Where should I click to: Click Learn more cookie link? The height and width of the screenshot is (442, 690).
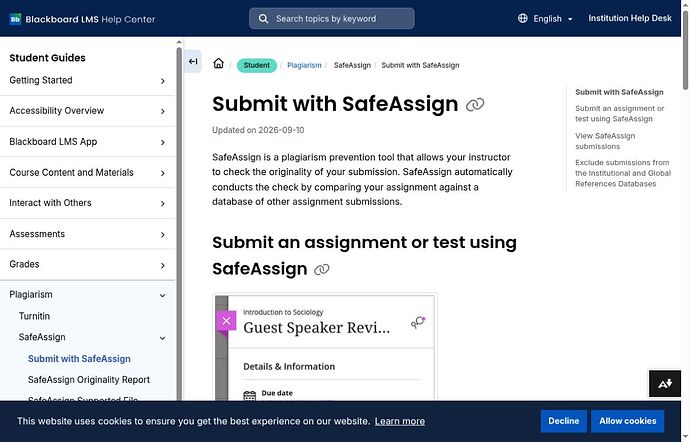[400, 421]
